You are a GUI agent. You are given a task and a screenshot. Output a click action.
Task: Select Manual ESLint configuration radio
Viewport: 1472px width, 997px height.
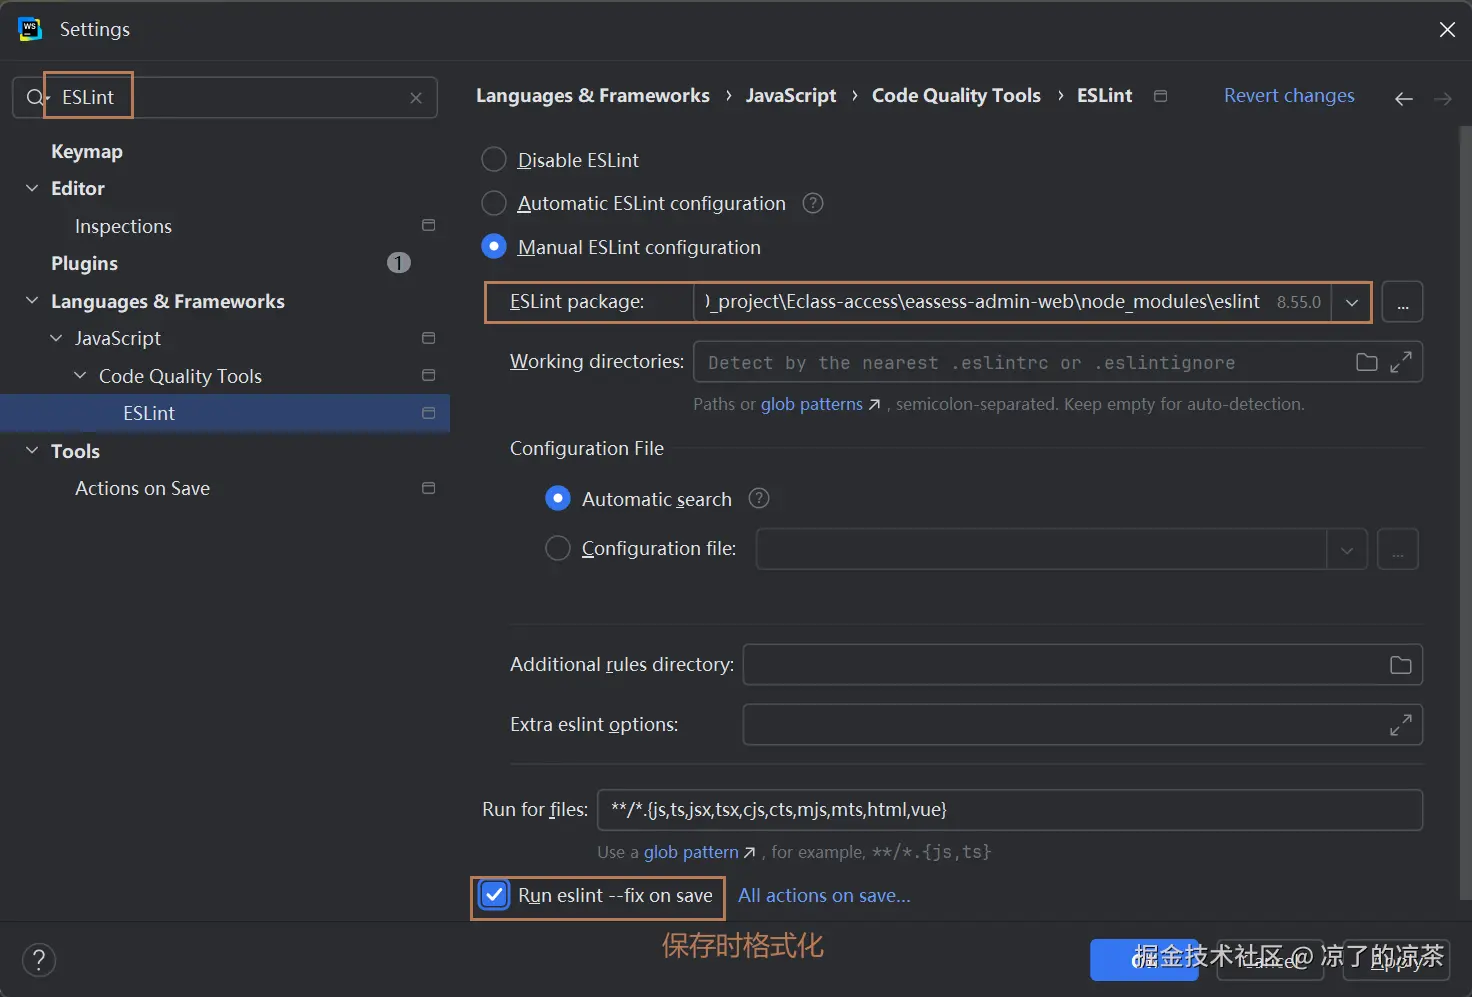pos(494,246)
